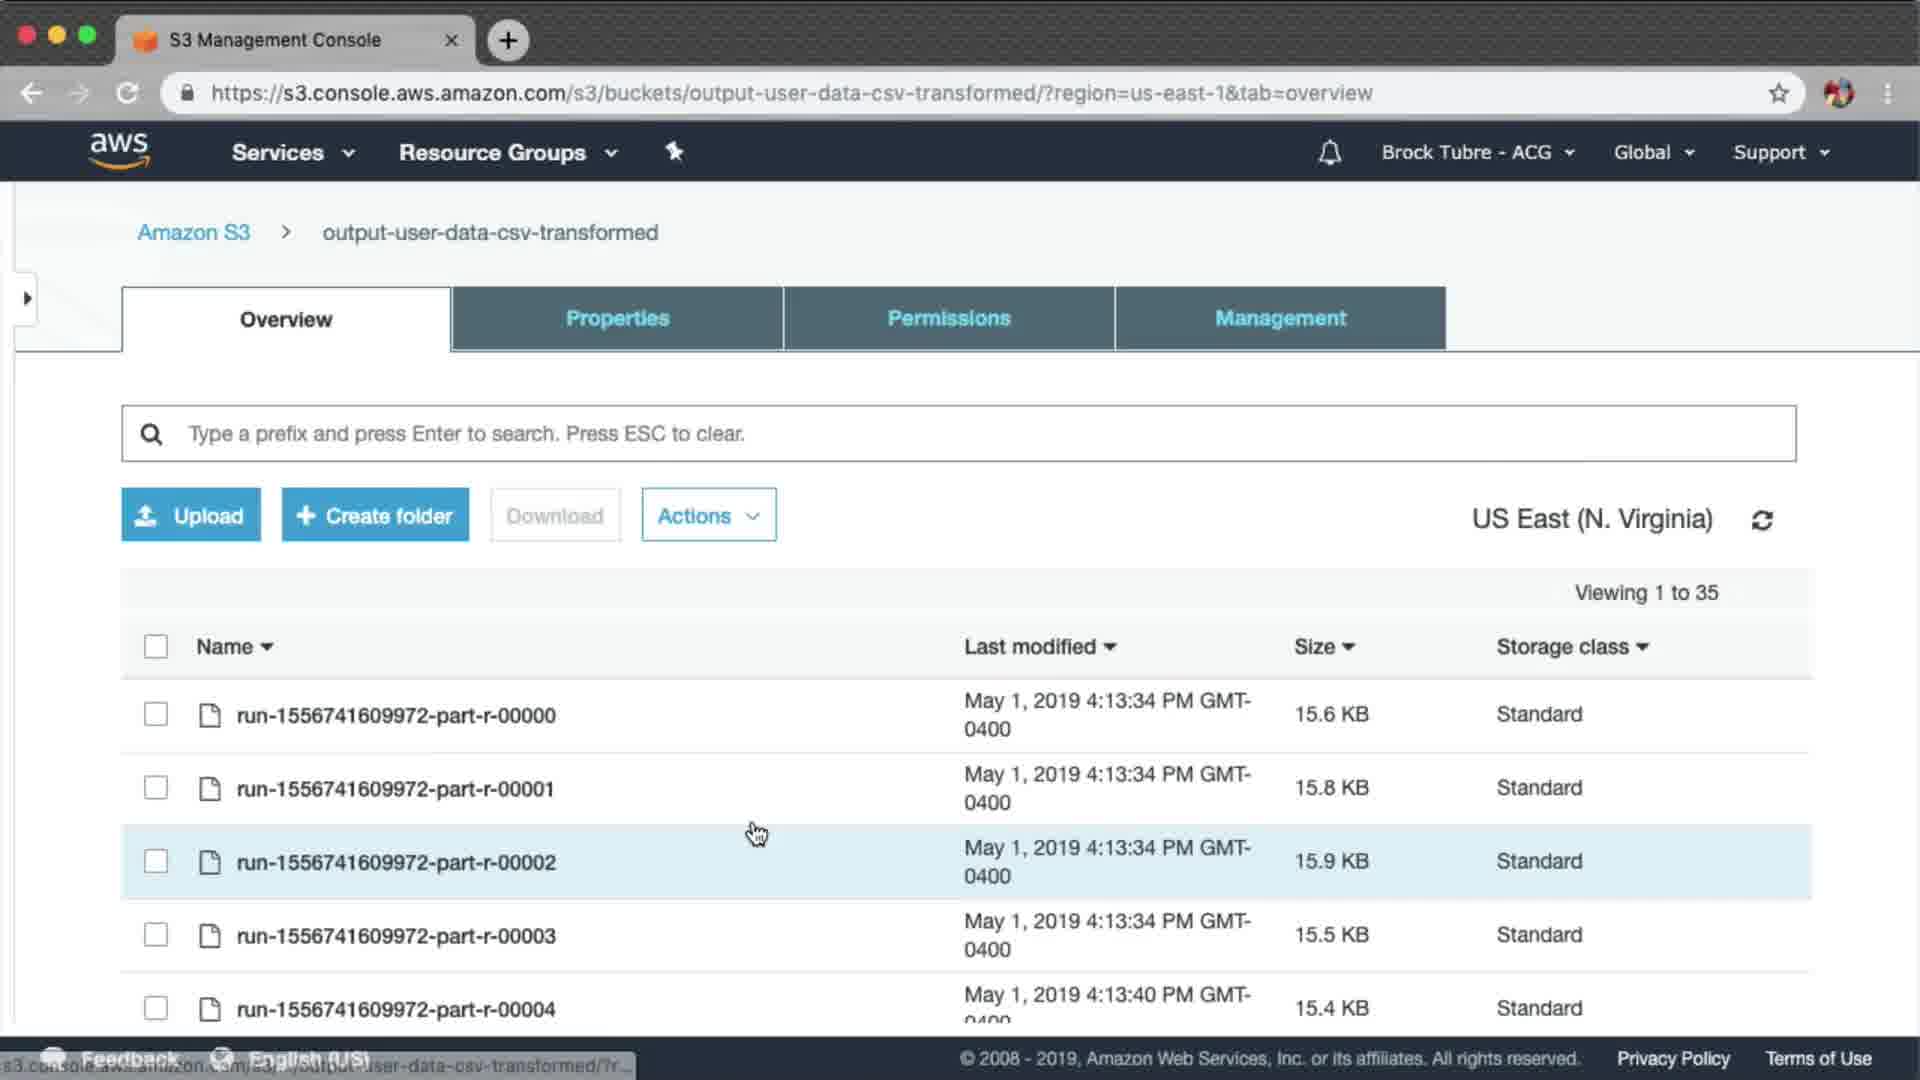Click the browser reload page icon
The image size is (1920, 1080).
click(x=127, y=93)
